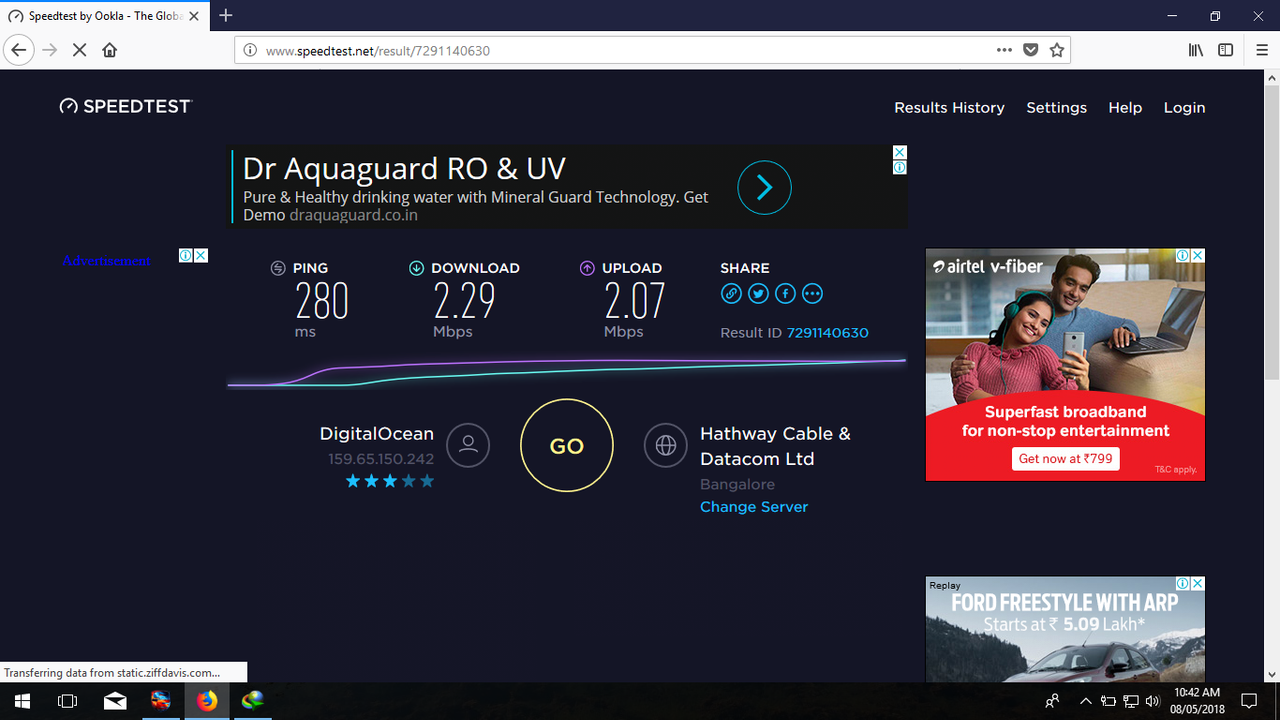Viewport: 1280px width, 720px height.
Task: Rate the server with the fourth star
Action: coord(409,481)
